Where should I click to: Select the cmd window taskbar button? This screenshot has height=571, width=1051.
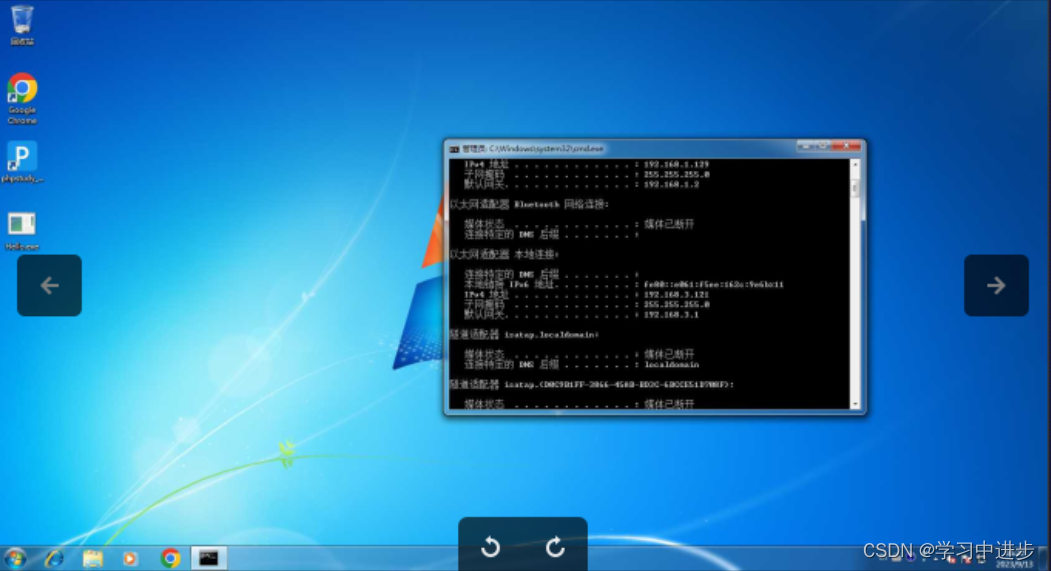pyautogui.click(x=208, y=558)
